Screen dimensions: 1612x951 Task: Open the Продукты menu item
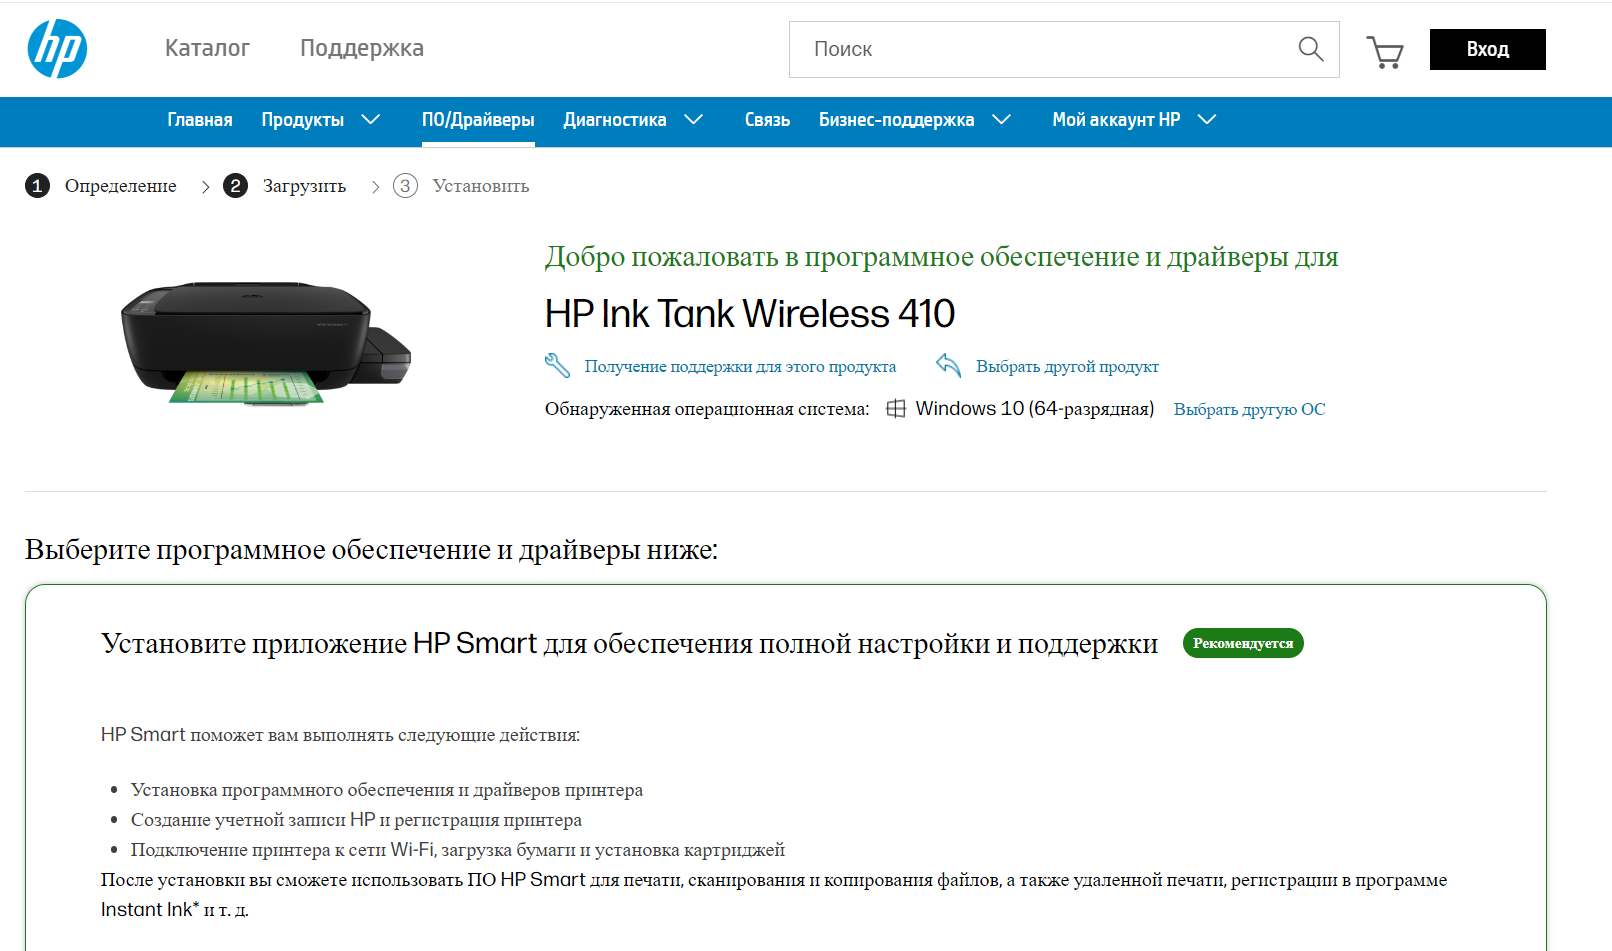(303, 120)
